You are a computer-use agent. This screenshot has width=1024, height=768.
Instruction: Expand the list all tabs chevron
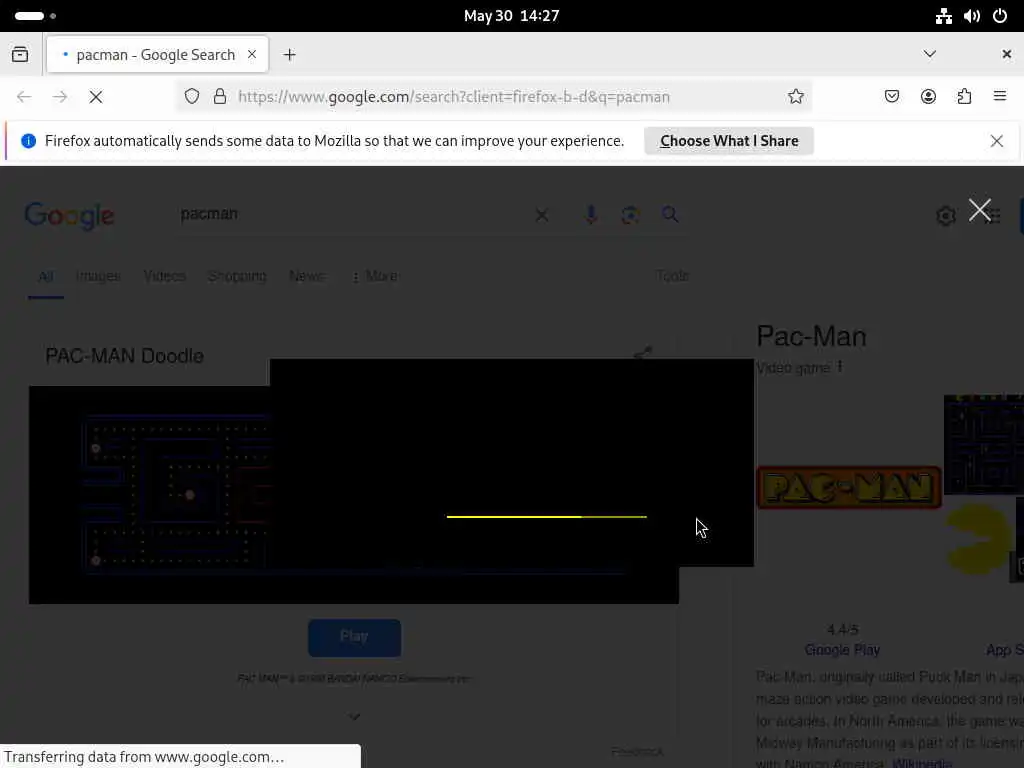click(x=930, y=54)
